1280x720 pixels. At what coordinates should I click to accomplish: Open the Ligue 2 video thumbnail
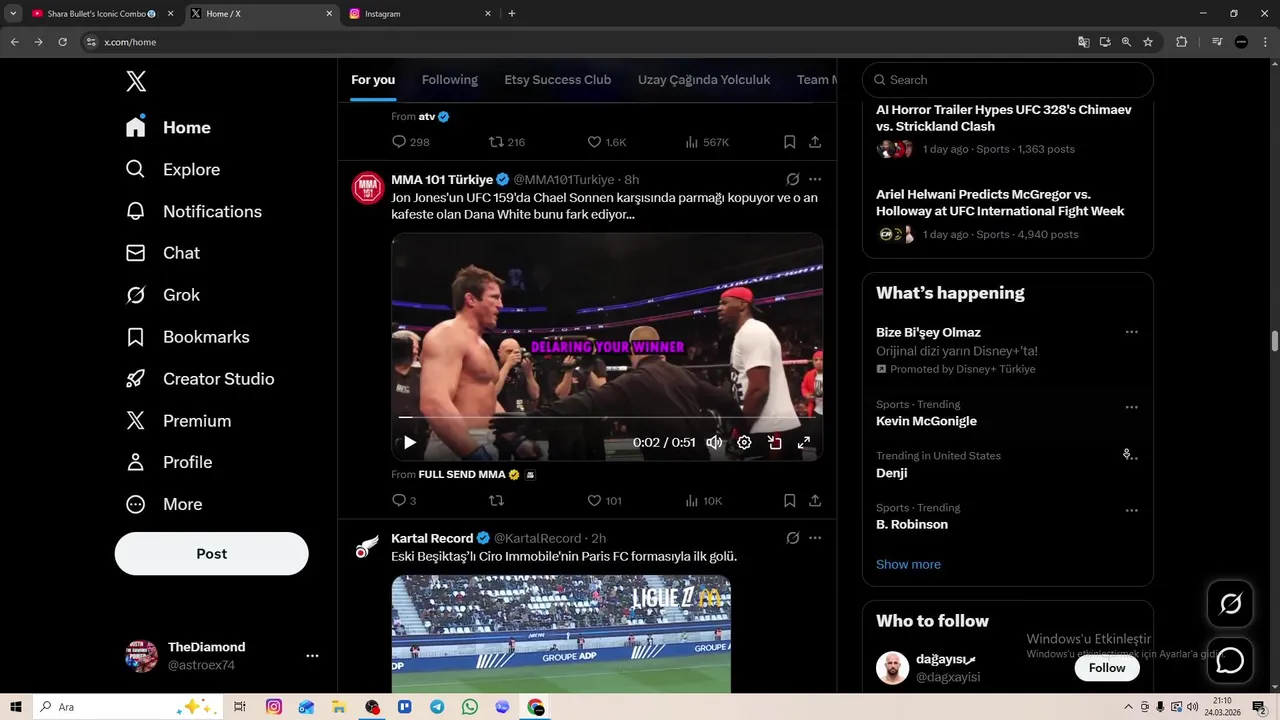(561, 634)
